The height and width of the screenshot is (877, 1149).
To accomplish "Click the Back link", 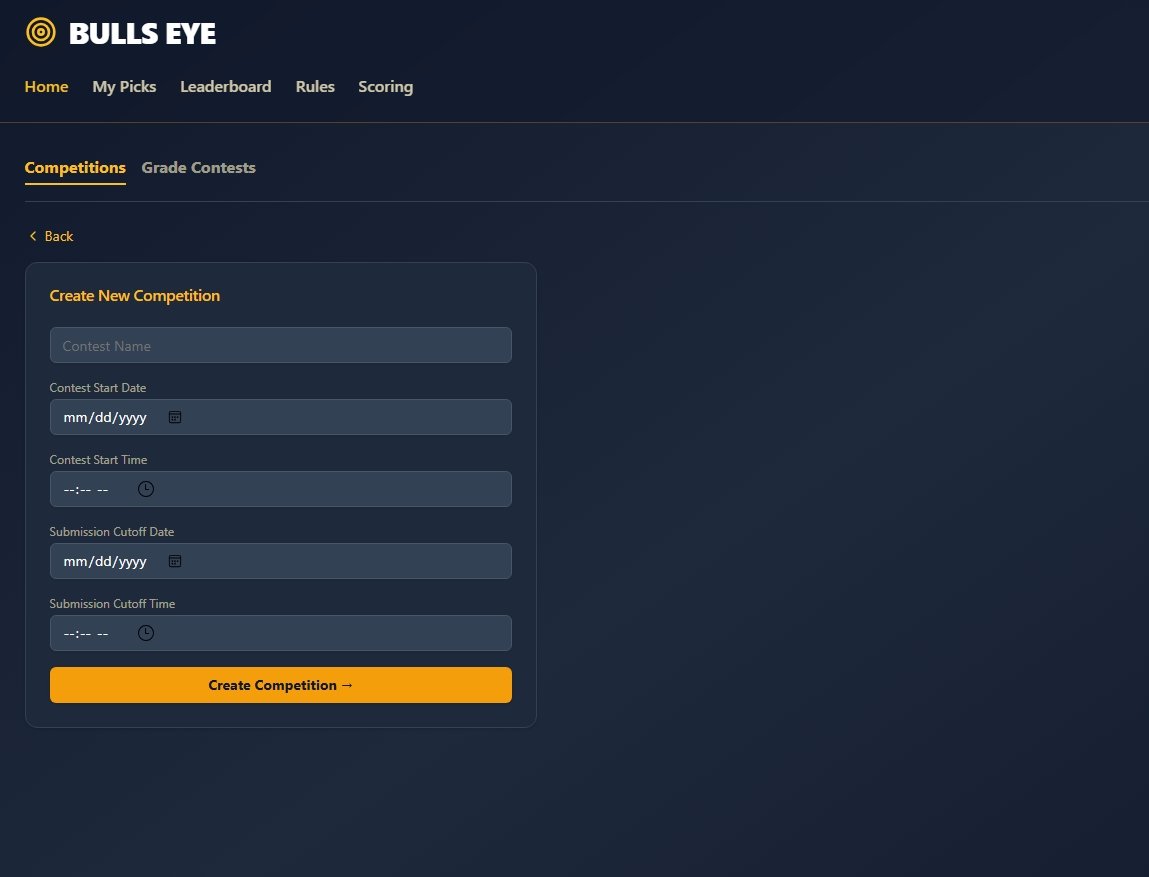I will 58,236.
